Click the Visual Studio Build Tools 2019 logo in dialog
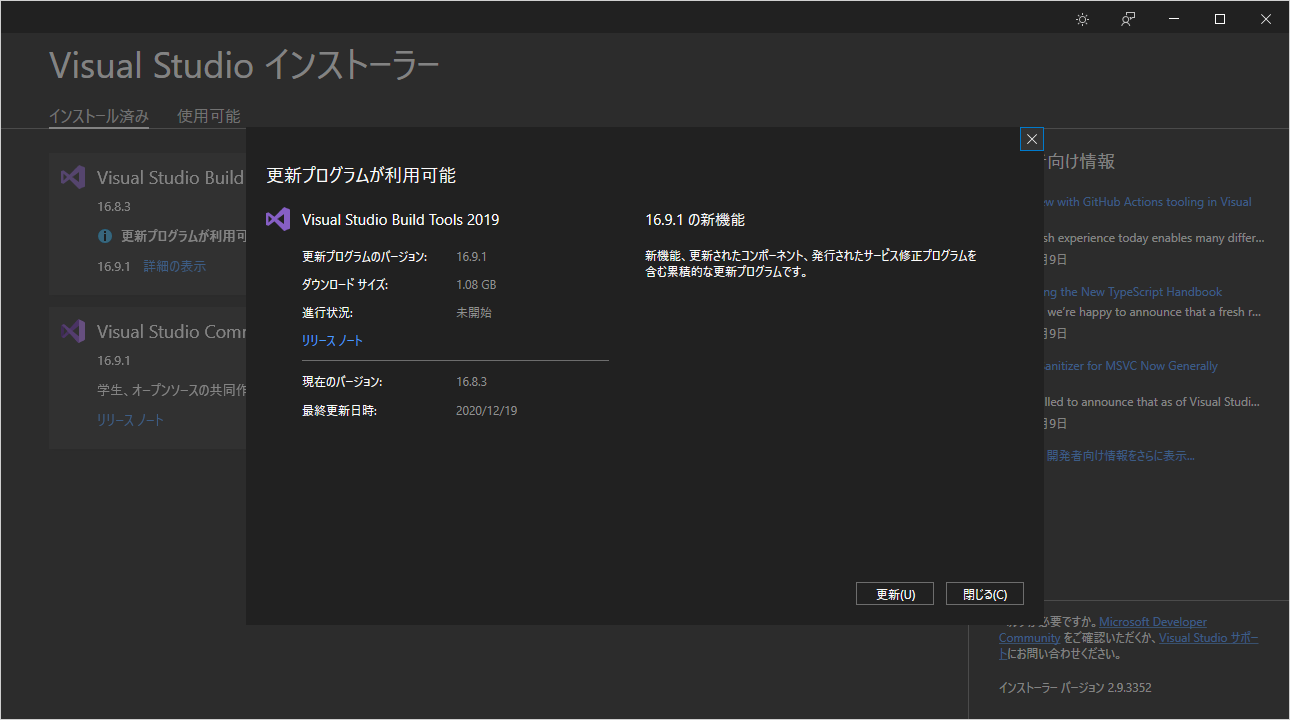The height and width of the screenshot is (720, 1290). click(x=278, y=220)
